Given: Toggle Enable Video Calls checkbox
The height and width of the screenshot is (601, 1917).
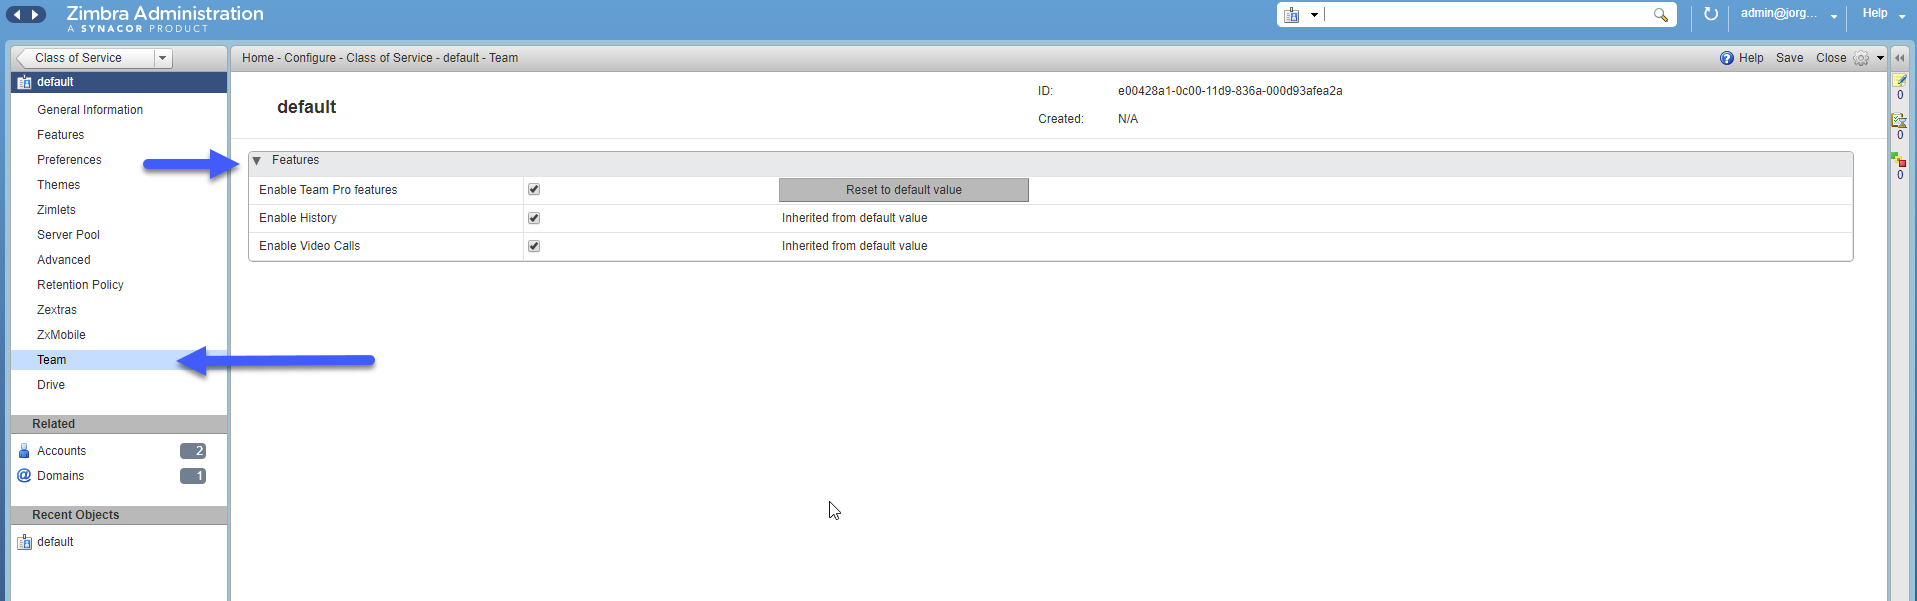Looking at the screenshot, I should coord(534,245).
